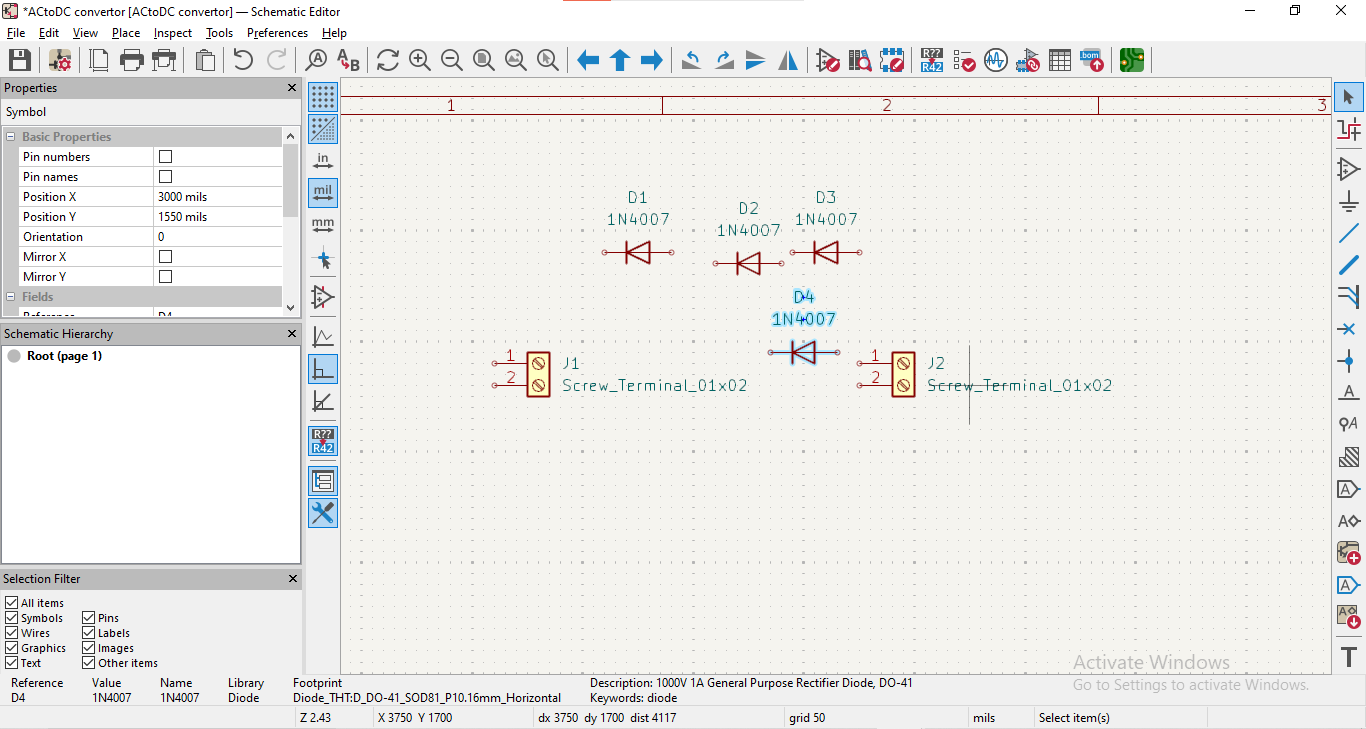Viewport: 1366px width, 729px height.
Task: Open the symbol library browser
Action: tap(860, 60)
